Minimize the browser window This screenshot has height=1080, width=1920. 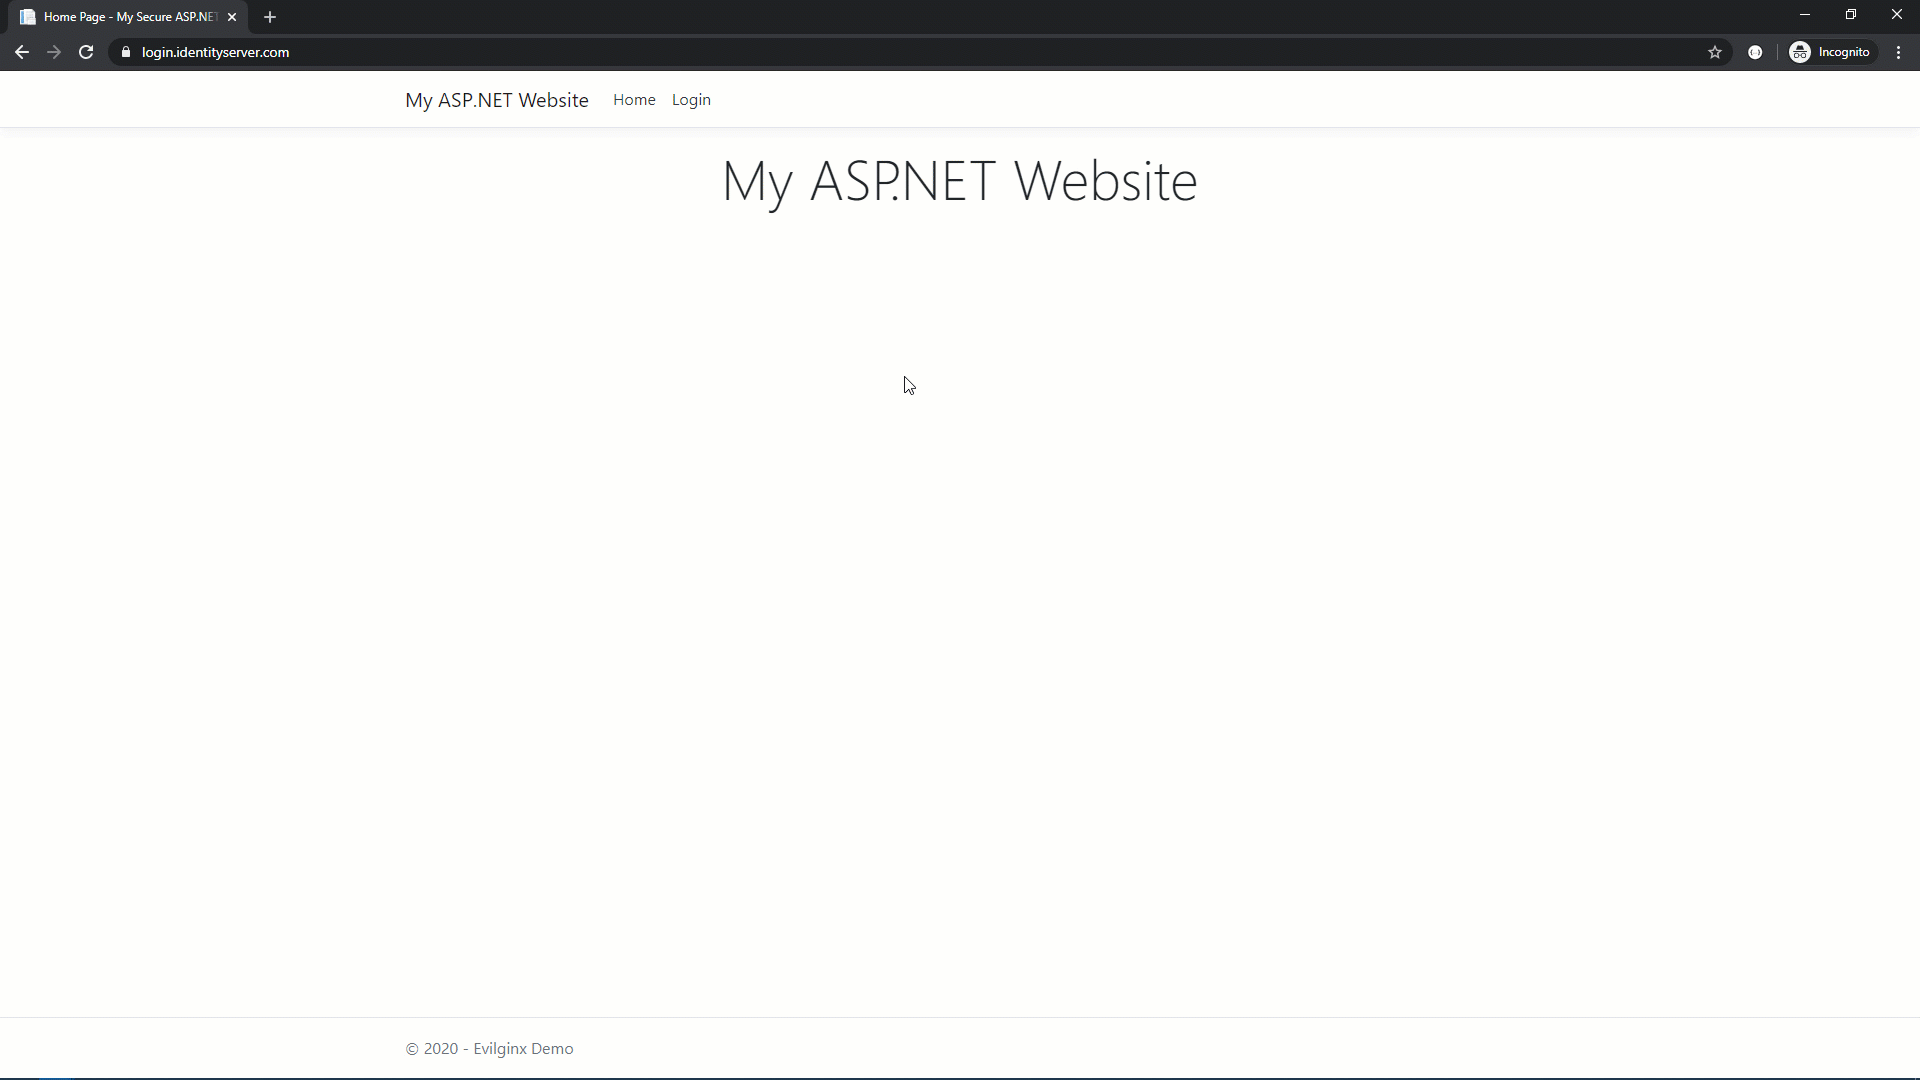1805,15
